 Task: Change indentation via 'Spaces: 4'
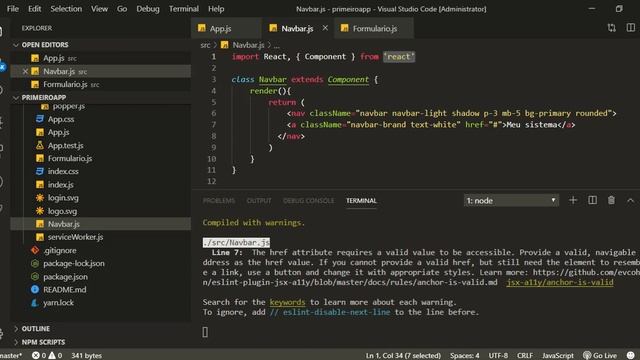pos(464,355)
